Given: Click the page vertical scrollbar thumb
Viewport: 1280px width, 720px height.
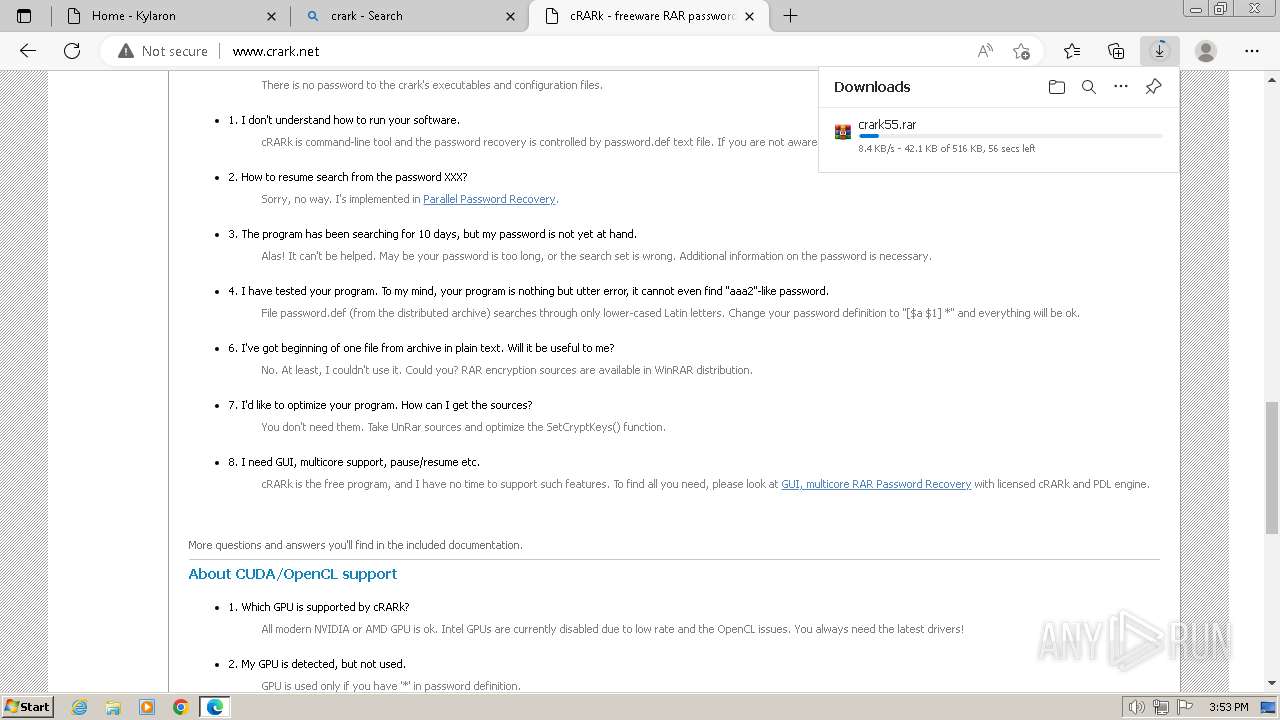Looking at the screenshot, I should (1272, 468).
